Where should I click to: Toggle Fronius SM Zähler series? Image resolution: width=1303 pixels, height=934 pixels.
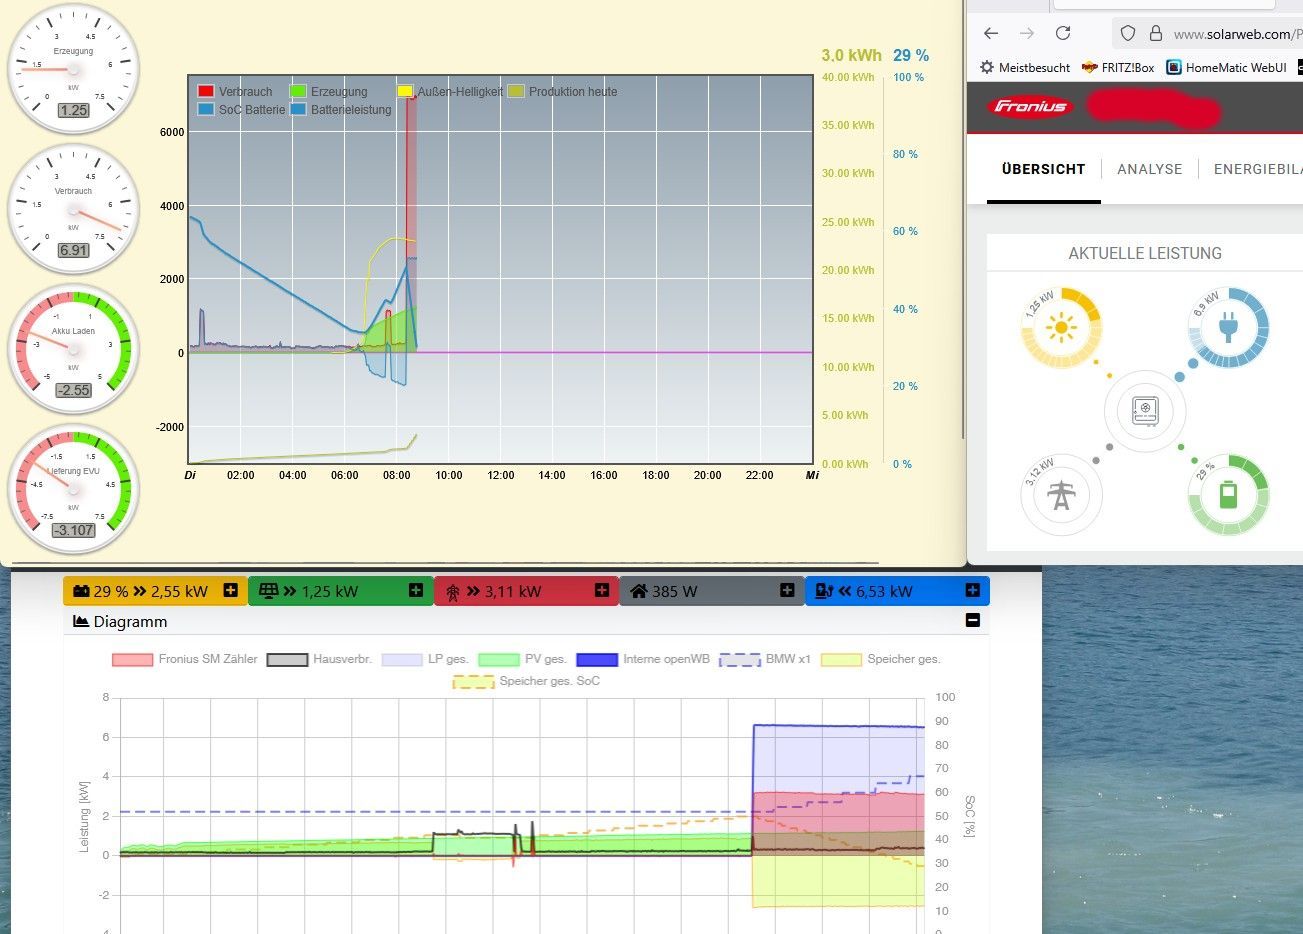[x=184, y=659]
